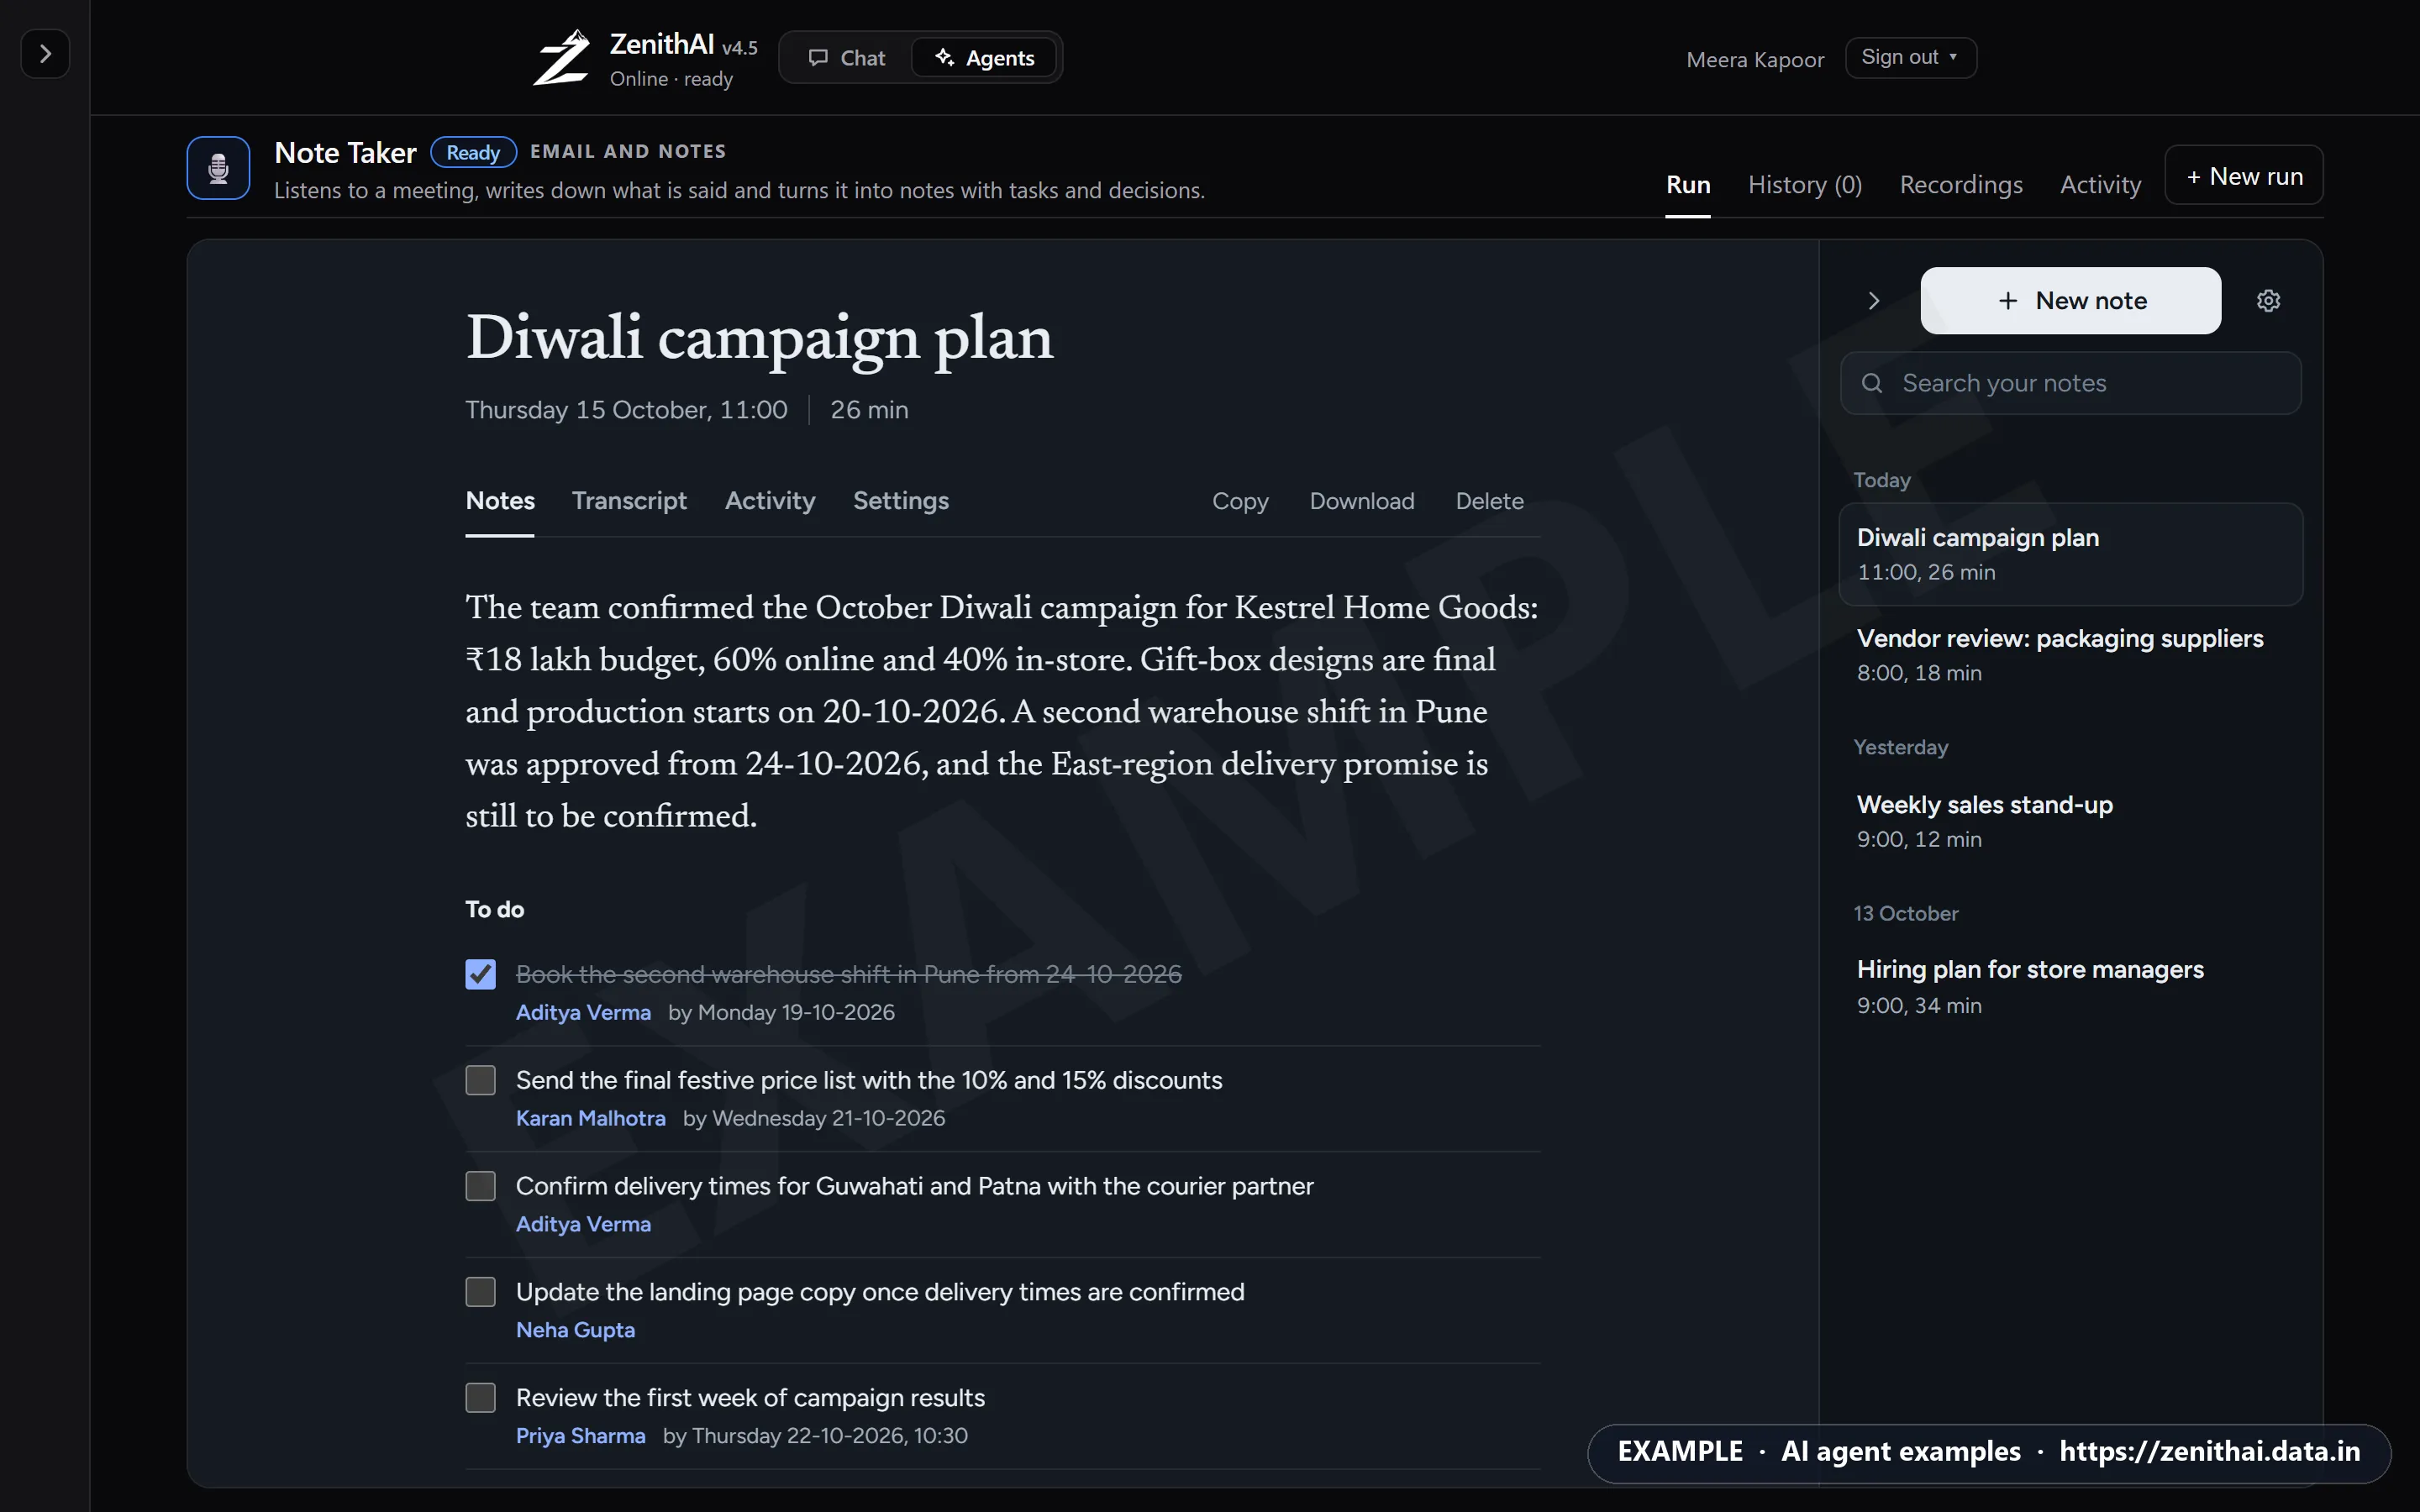Click the Meera Kapoor user name
The image size is (2420, 1512).
pos(1755,60)
